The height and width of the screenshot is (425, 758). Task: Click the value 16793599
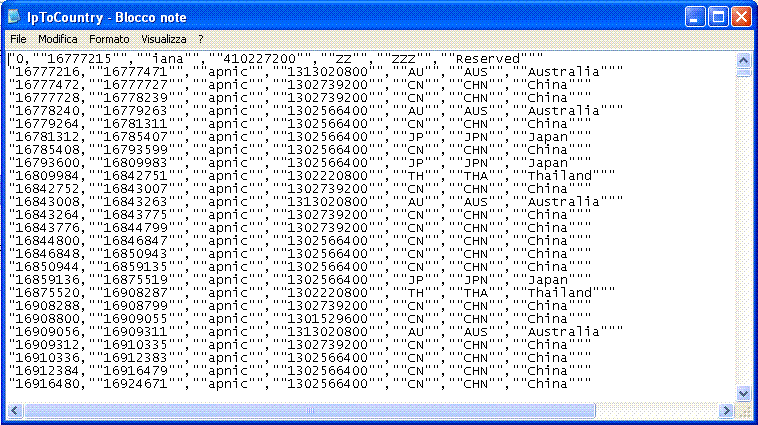(136, 150)
